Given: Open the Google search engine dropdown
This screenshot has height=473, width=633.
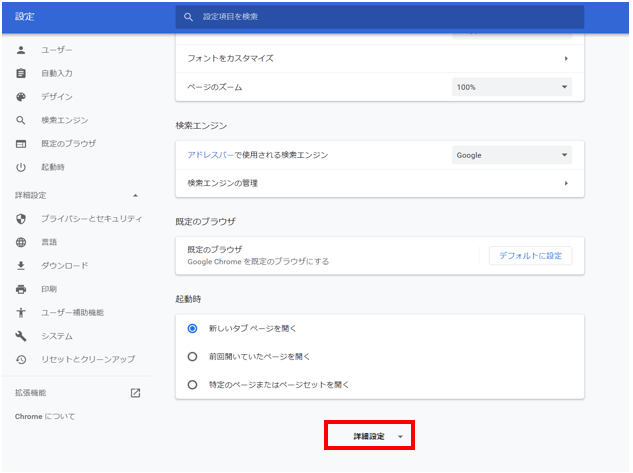Looking at the screenshot, I should [x=511, y=155].
